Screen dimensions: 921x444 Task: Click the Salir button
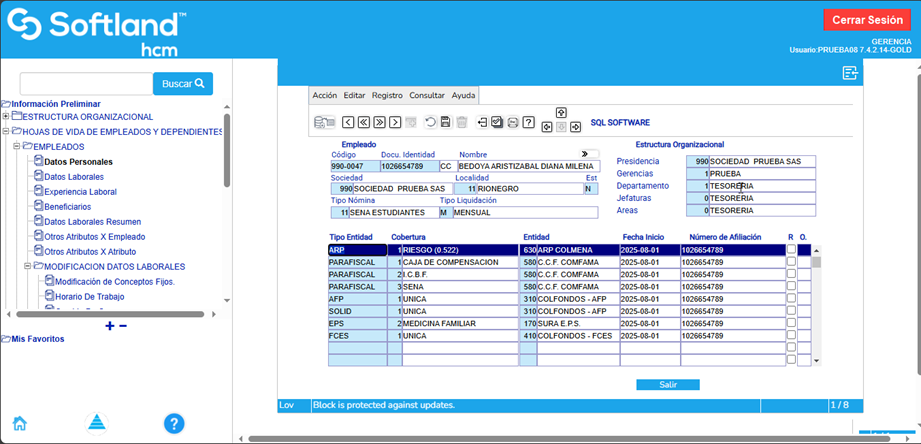(x=667, y=384)
